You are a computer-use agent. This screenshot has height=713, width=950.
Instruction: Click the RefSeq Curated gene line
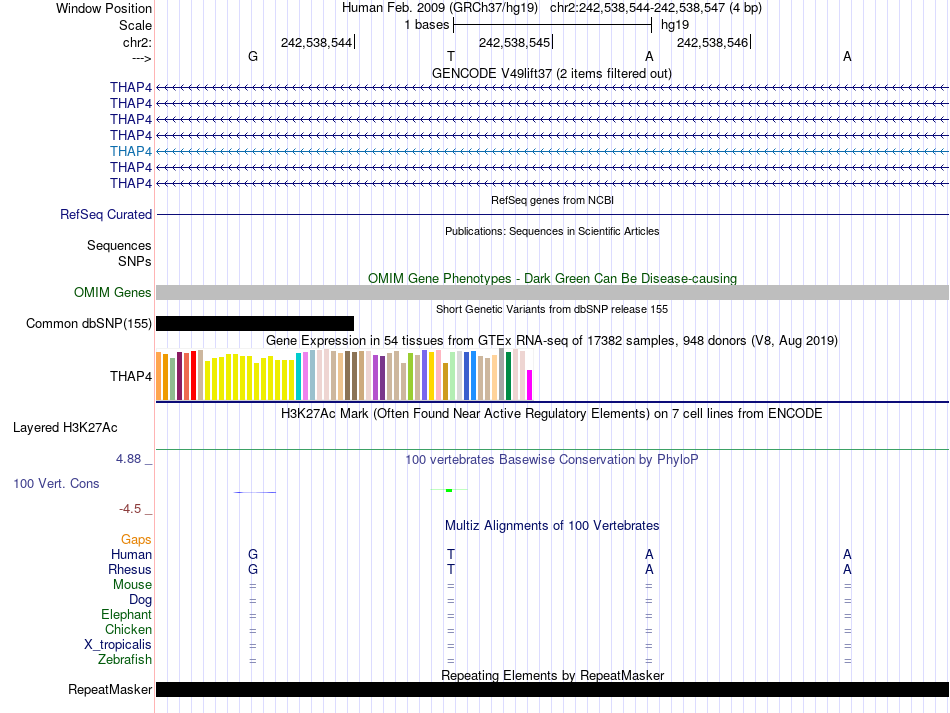(552, 214)
